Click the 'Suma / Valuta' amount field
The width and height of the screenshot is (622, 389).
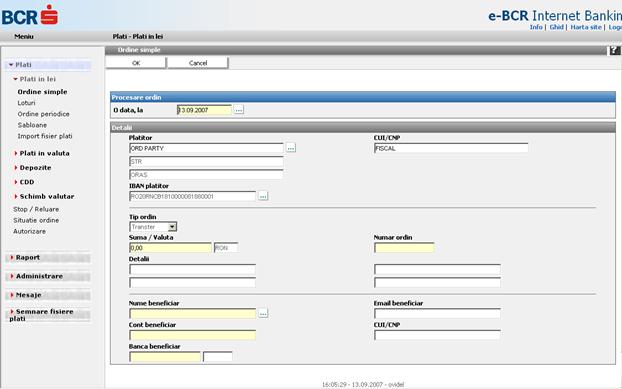171,248
